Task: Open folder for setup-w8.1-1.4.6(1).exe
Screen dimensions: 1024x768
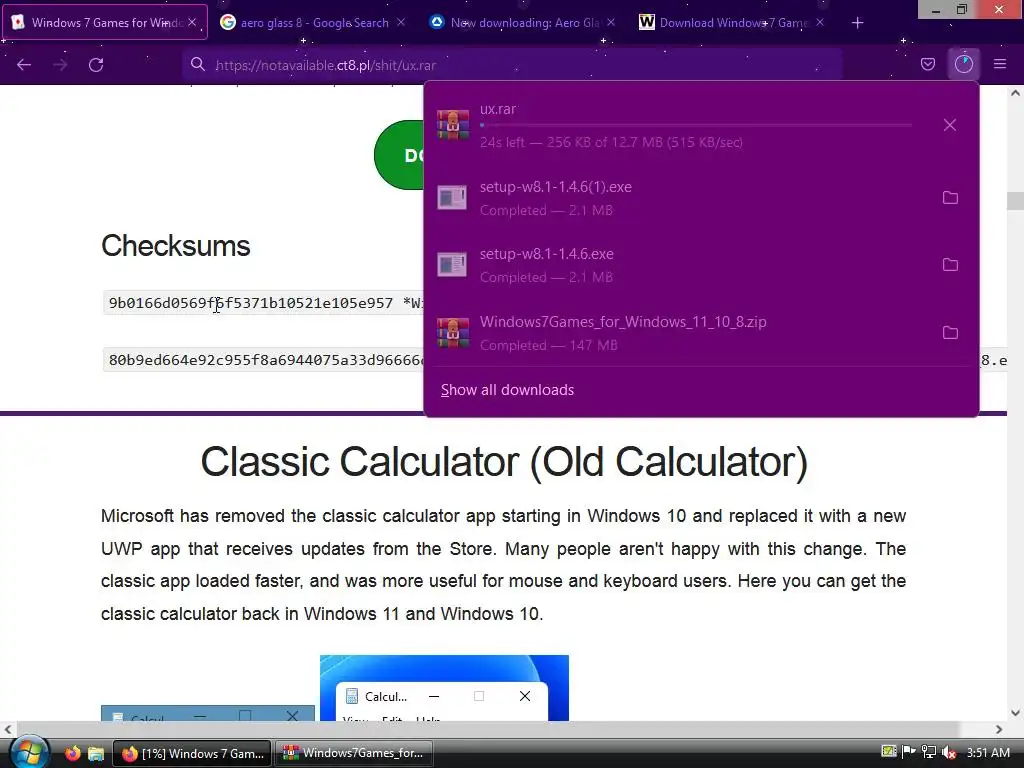Action: click(x=950, y=198)
